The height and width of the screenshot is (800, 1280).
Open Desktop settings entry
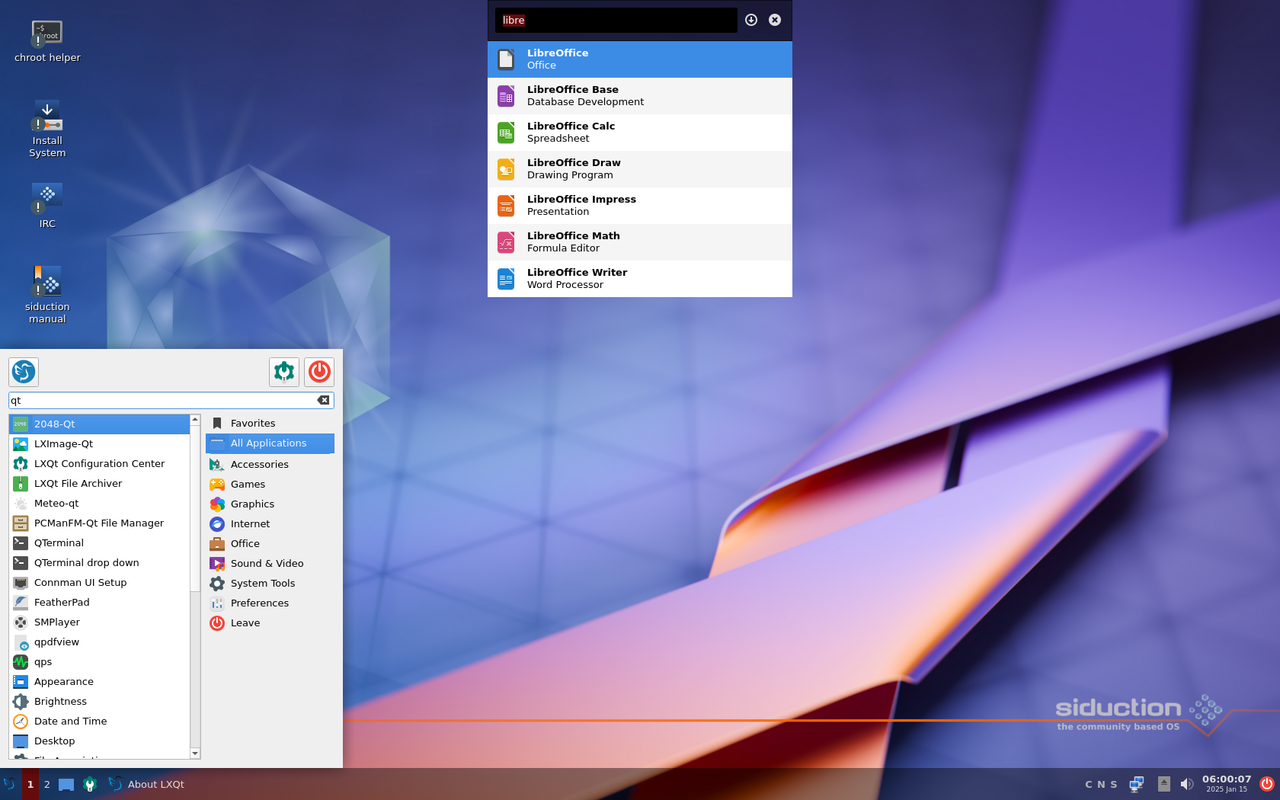coord(99,741)
